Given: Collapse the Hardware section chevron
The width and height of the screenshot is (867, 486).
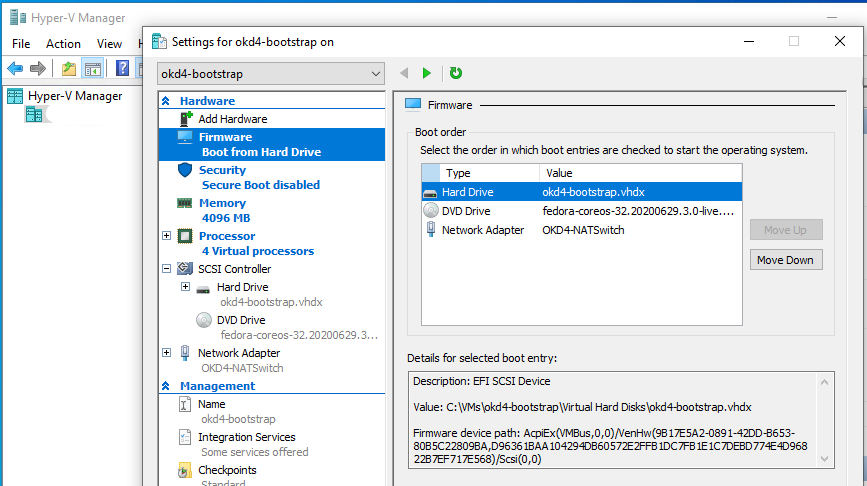Looking at the screenshot, I should pyautogui.click(x=166, y=101).
